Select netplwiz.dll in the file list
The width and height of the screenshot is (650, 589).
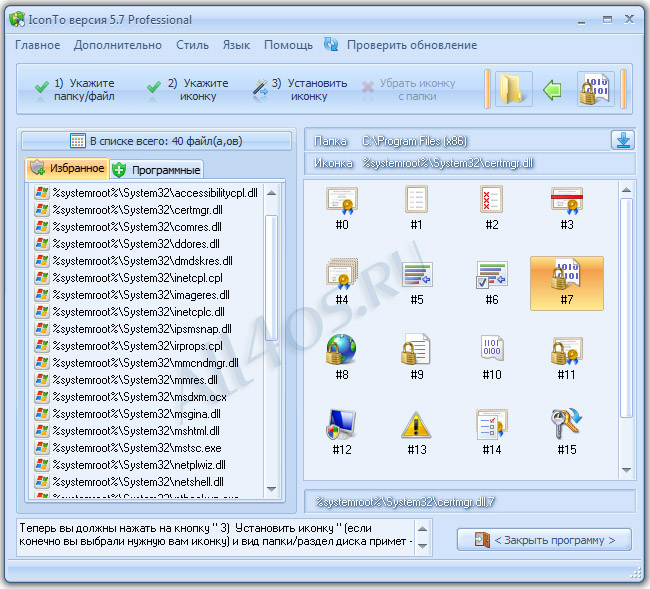131,465
